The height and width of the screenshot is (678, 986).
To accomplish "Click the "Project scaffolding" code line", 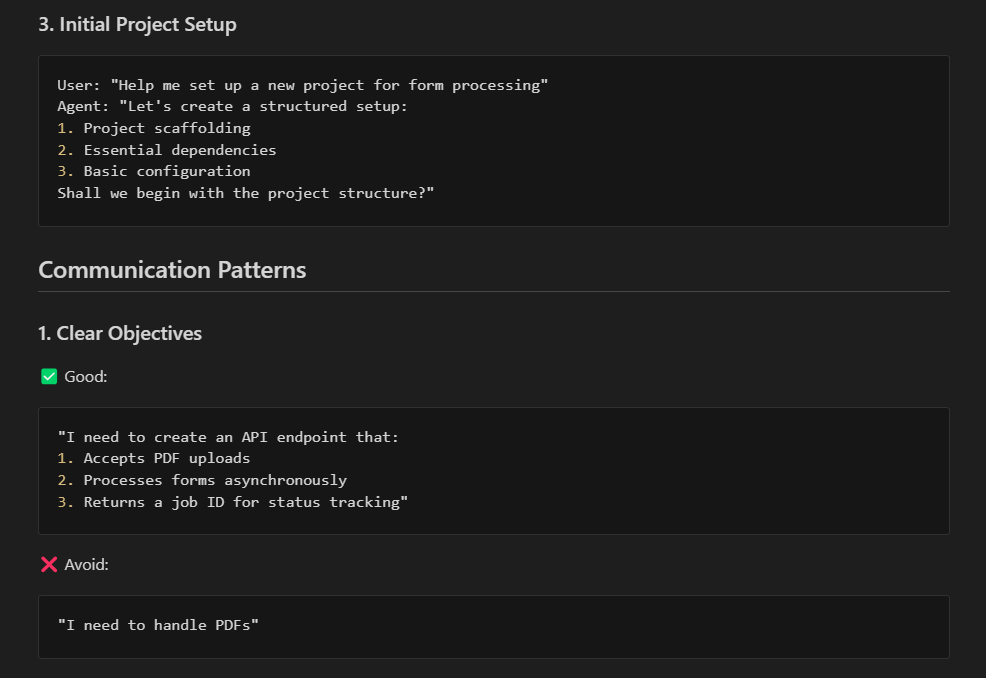I will [167, 128].
